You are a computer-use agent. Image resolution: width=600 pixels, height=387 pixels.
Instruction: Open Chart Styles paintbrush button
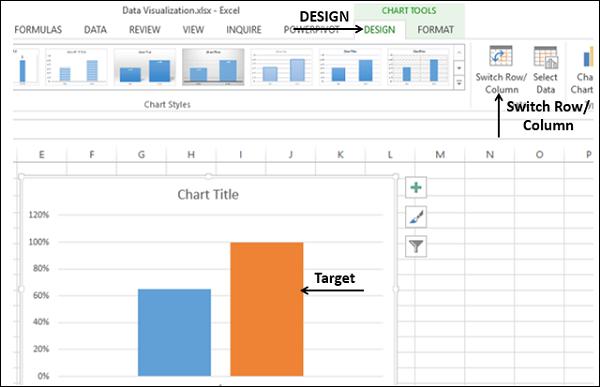416,217
